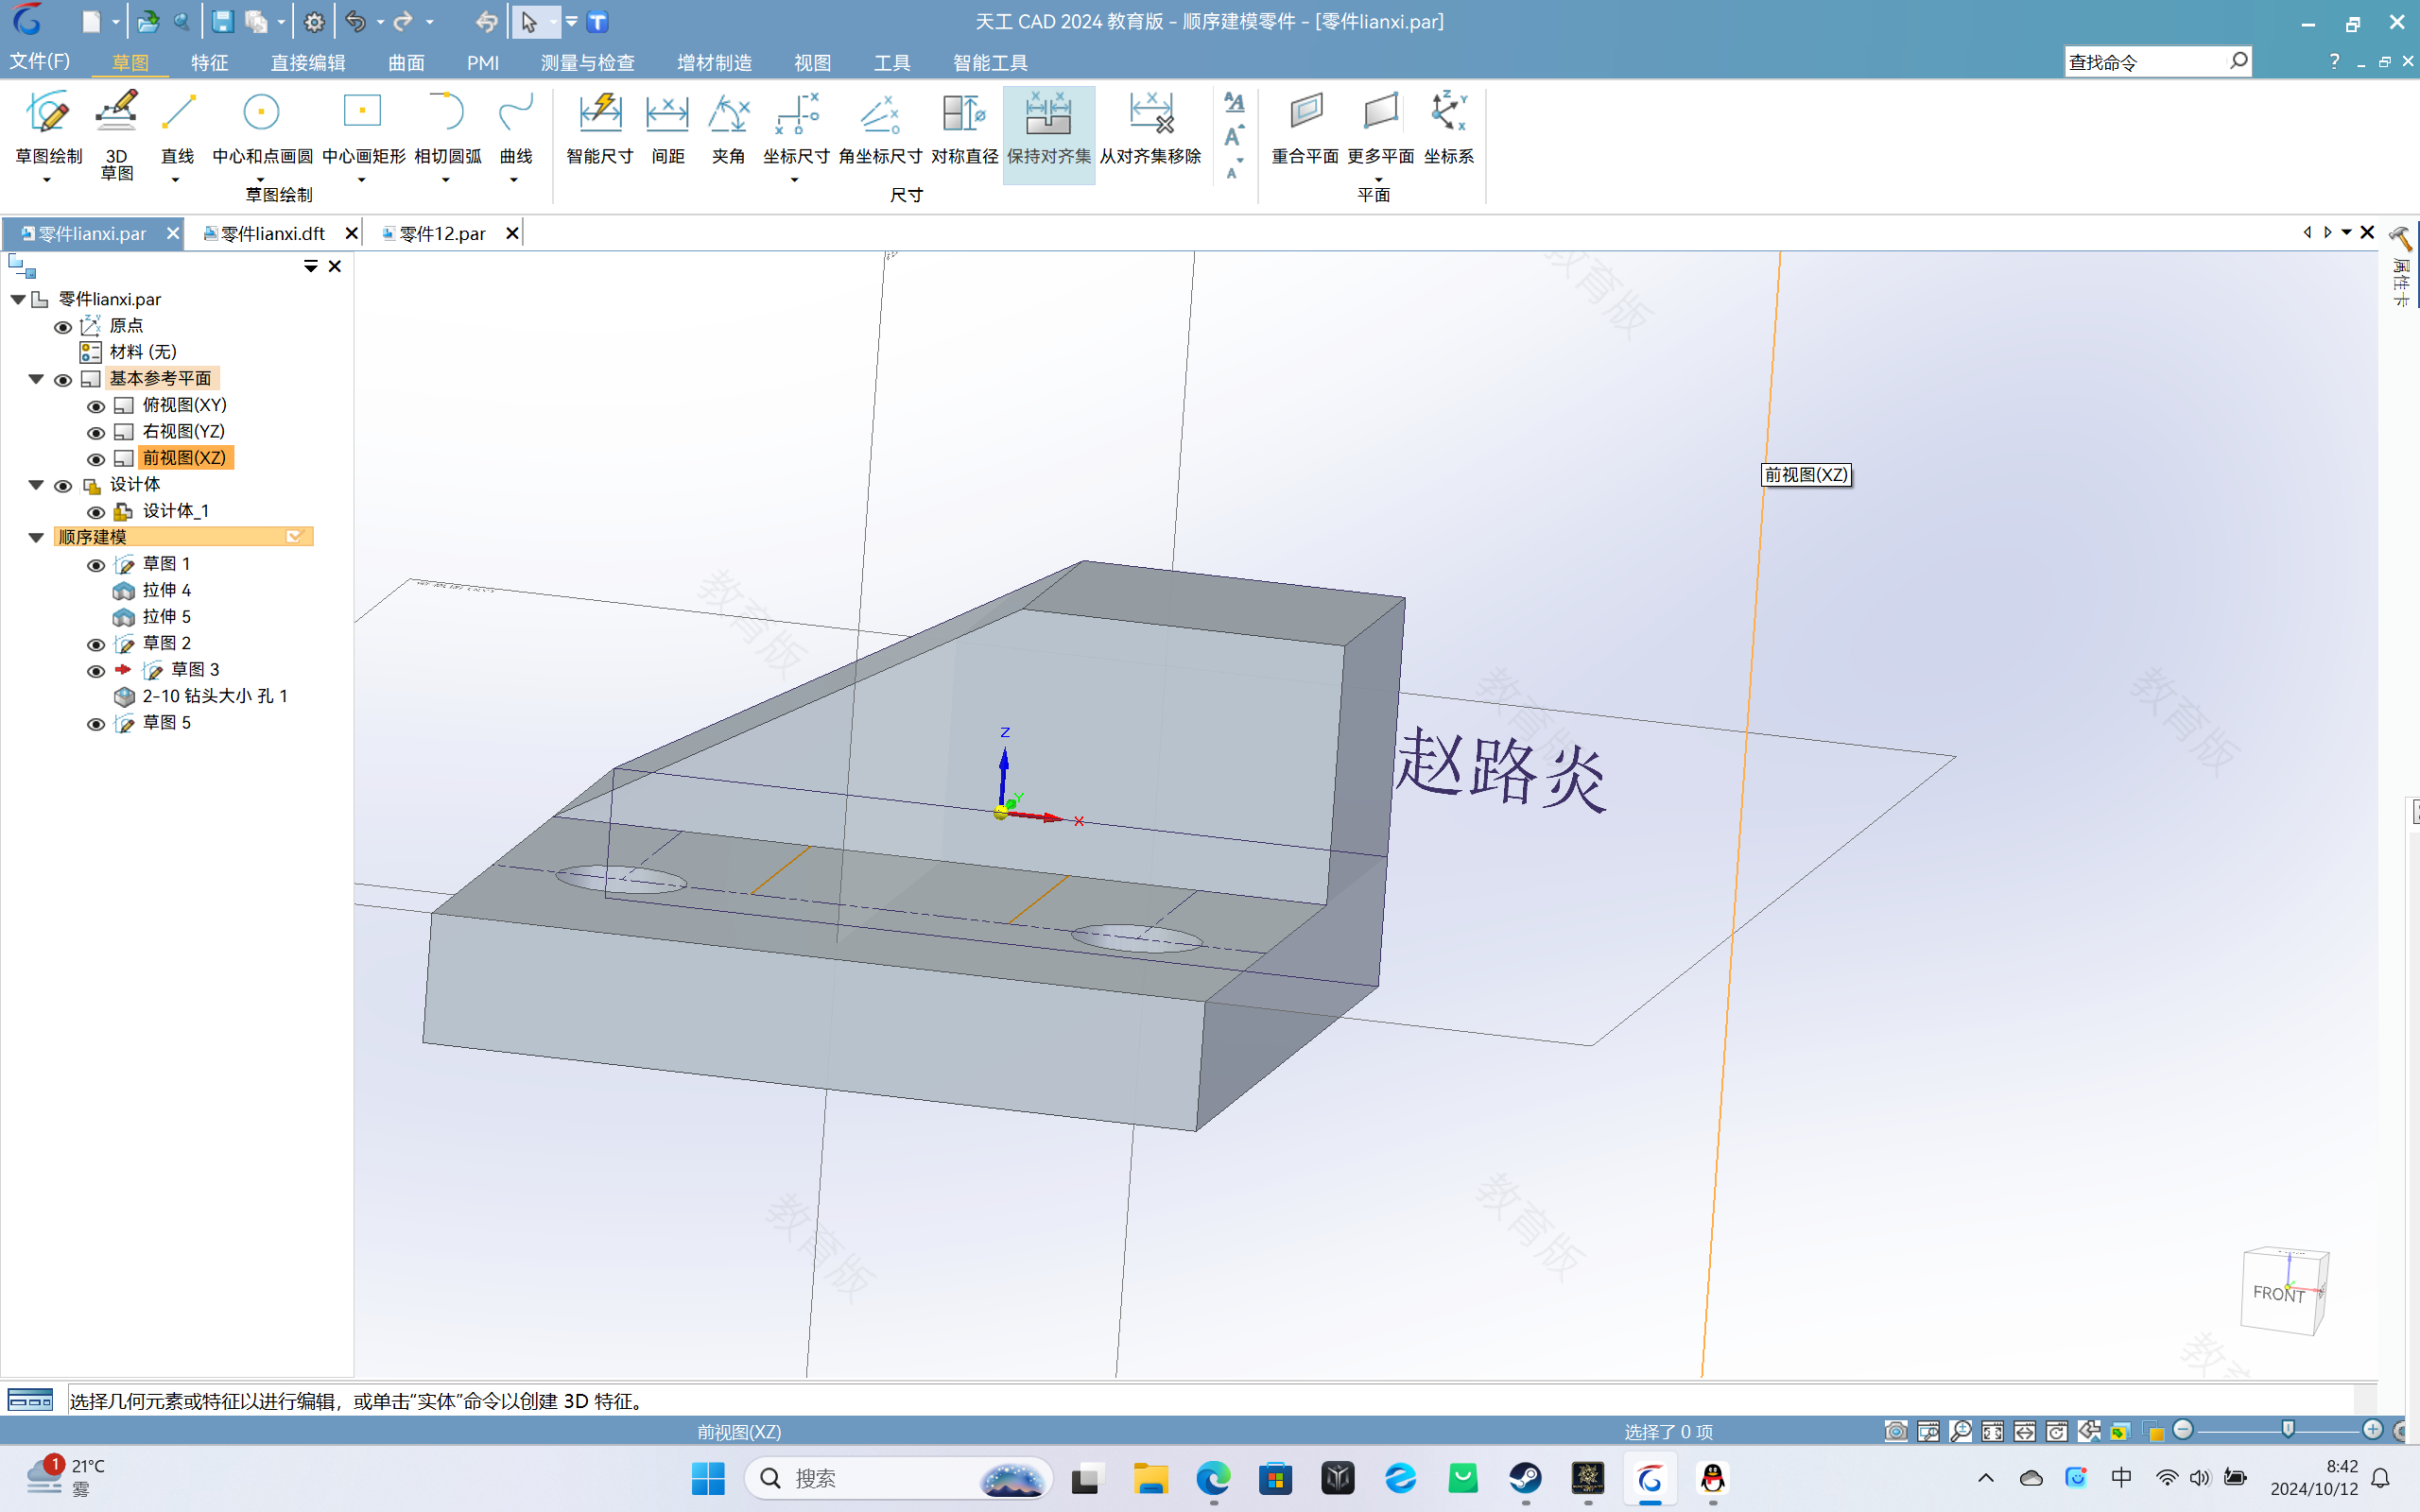Close the 零件12.par document tab
Image resolution: width=2420 pixels, height=1512 pixels.
[512, 233]
